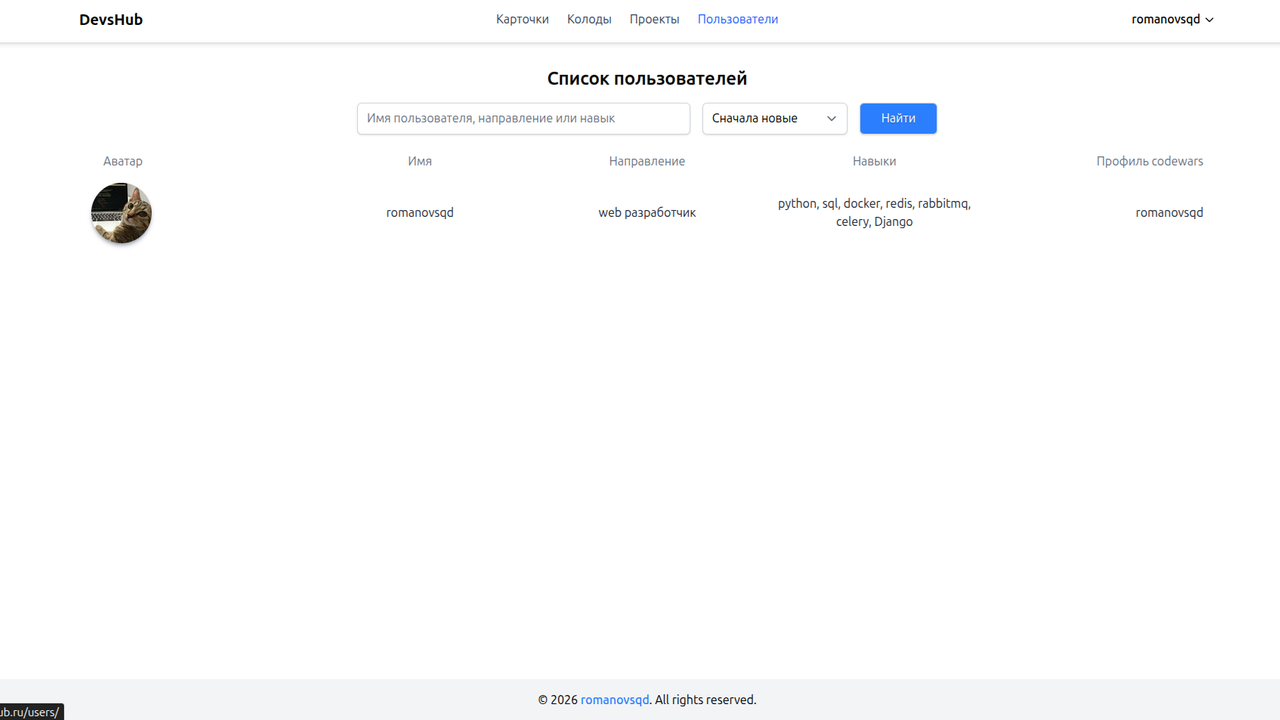
Task: Click the romanovsqd codewars profile entry
Action: (x=1169, y=212)
